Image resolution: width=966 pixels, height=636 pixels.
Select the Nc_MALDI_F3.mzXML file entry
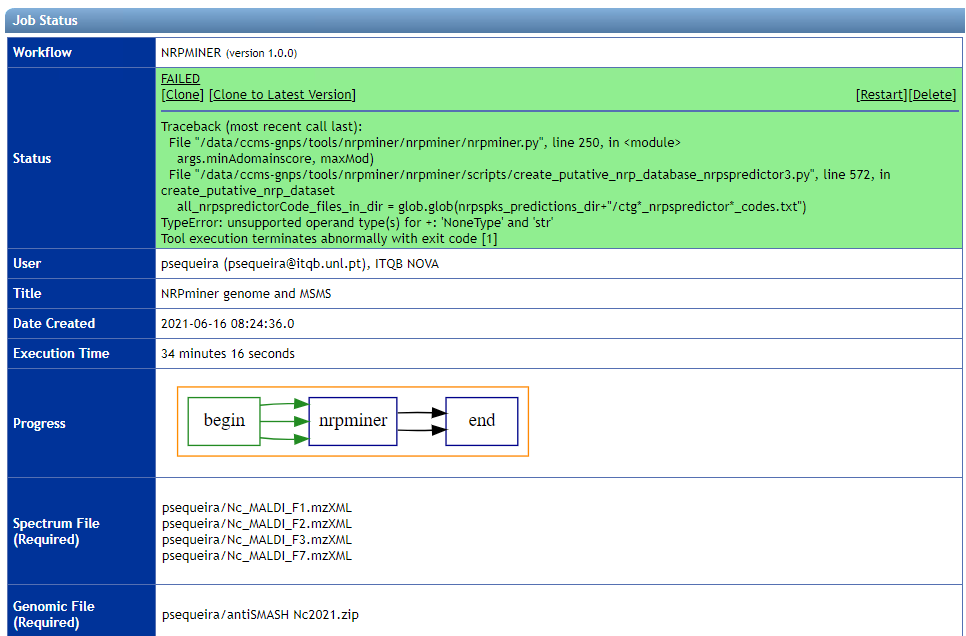point(257,540)
